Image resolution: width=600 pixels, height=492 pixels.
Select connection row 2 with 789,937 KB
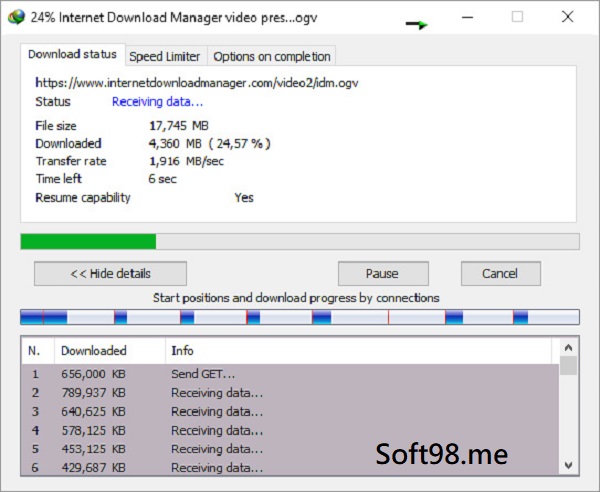click(x=290, y=393)
